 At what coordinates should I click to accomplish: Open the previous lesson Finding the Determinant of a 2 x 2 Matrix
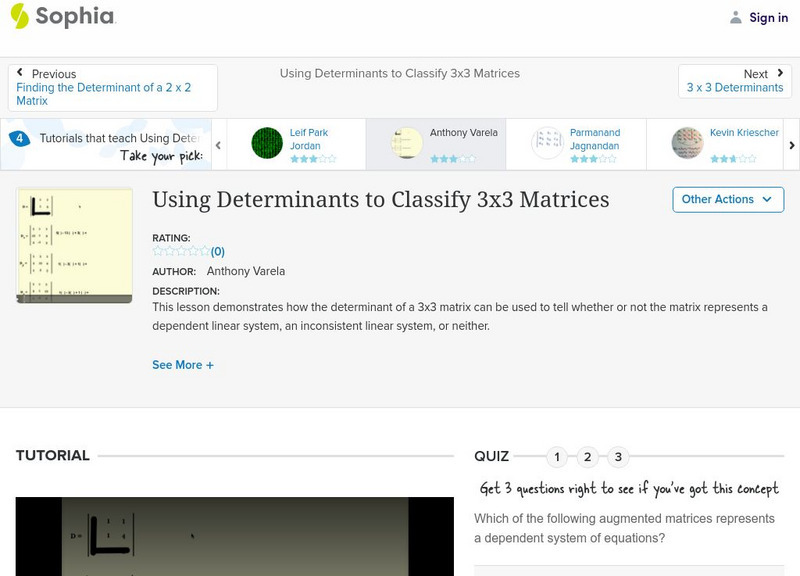click(x=104, y=94)
